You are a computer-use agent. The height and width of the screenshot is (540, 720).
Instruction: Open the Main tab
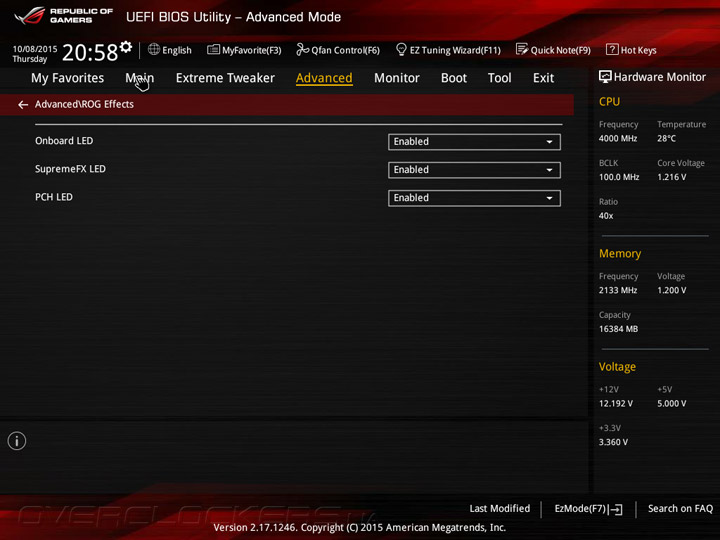(140, 78)
